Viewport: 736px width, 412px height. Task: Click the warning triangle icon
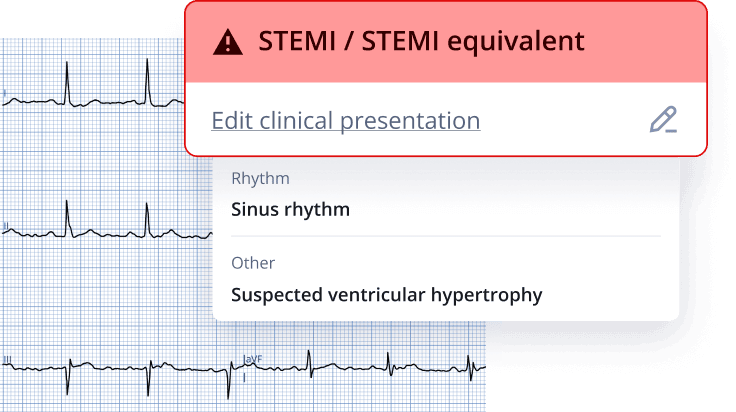click(x=228, y=42)
